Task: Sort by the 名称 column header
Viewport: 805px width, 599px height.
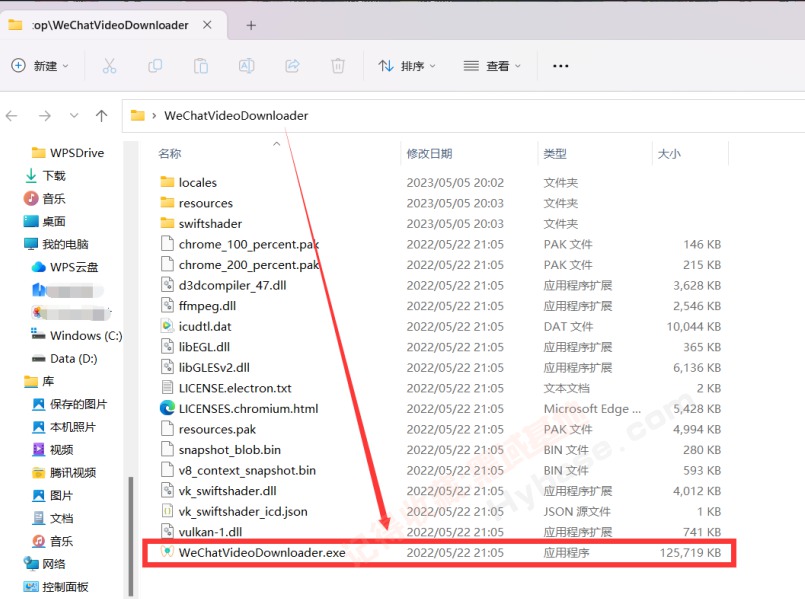Action: click(x=170, y=154)
